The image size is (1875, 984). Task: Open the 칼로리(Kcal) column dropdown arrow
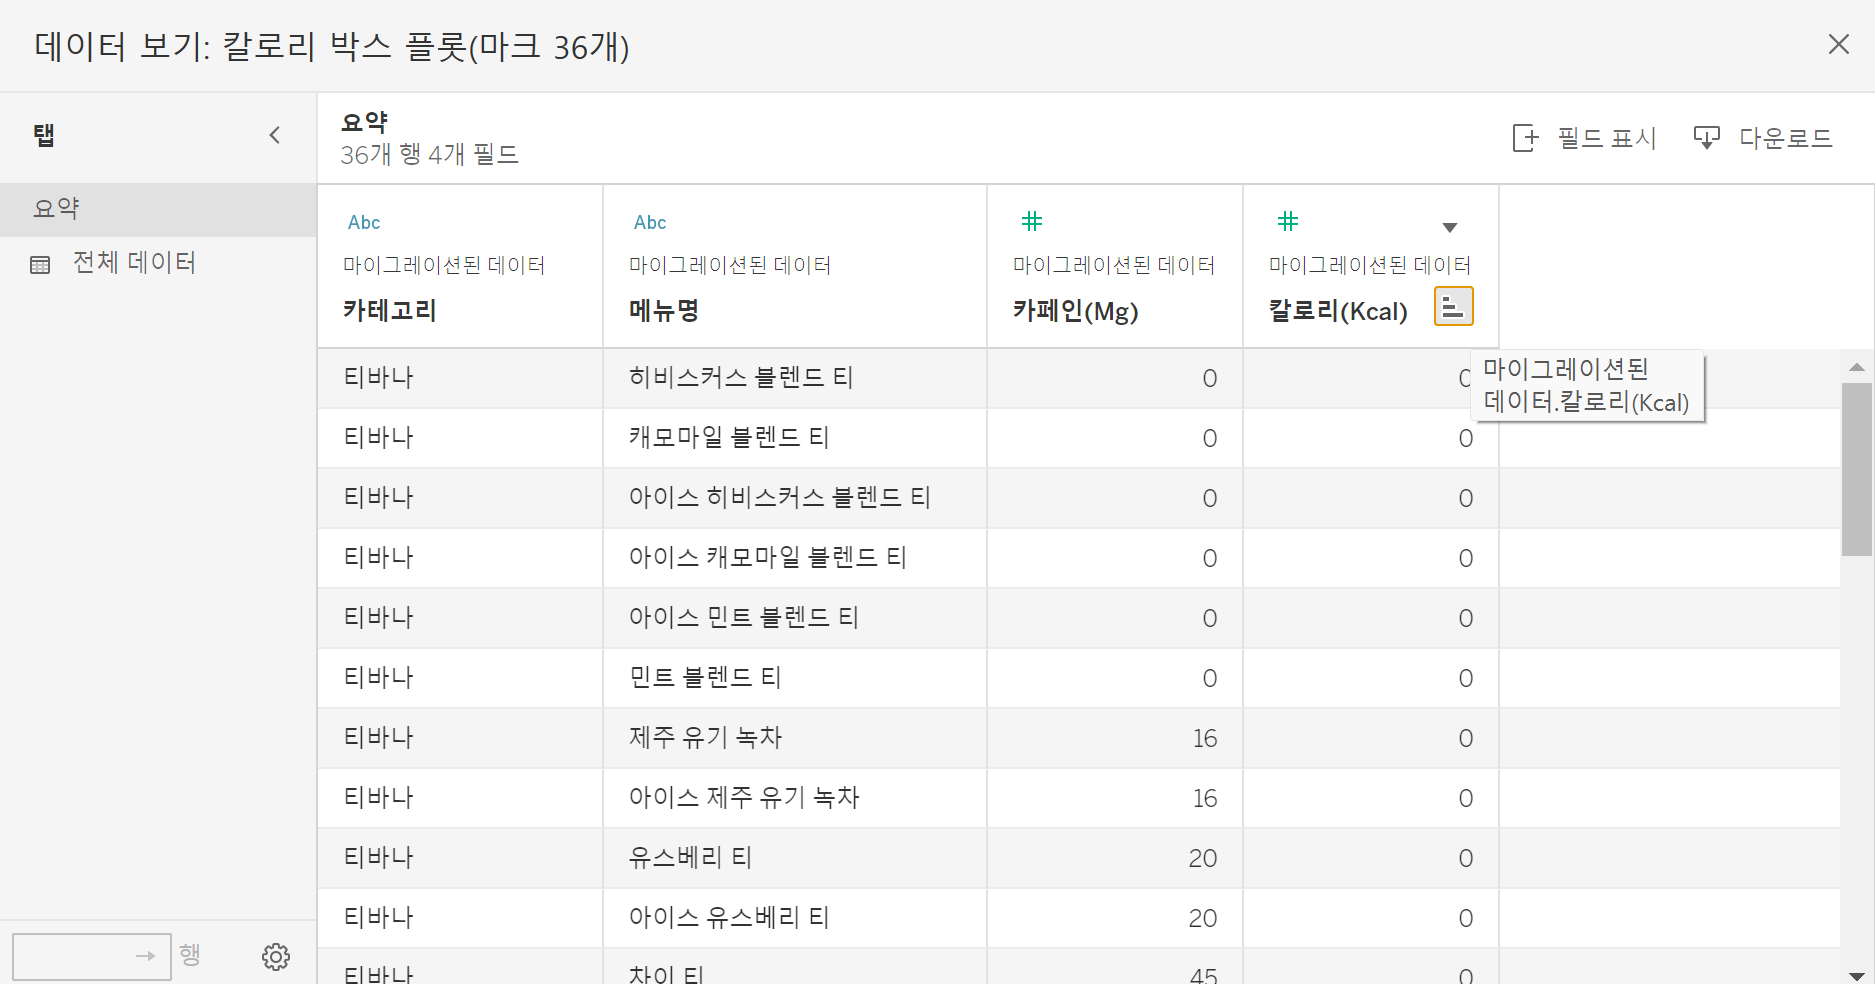(1450, 227)
